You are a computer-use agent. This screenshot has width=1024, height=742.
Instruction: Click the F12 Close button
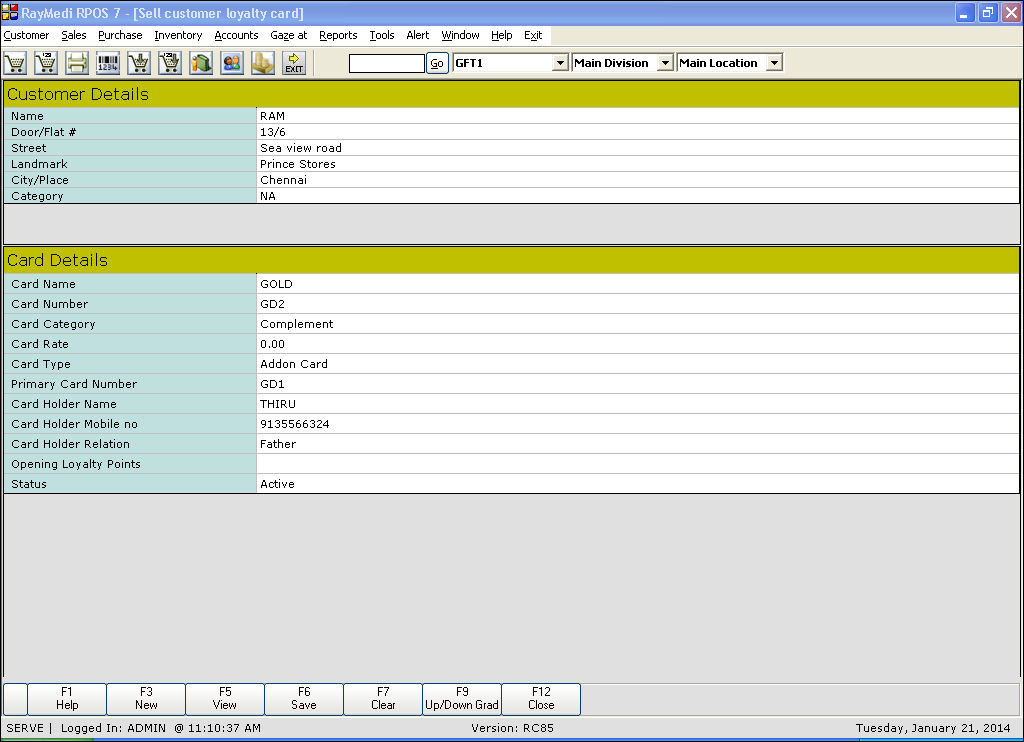pyautogui.click(x=541, y=698)
